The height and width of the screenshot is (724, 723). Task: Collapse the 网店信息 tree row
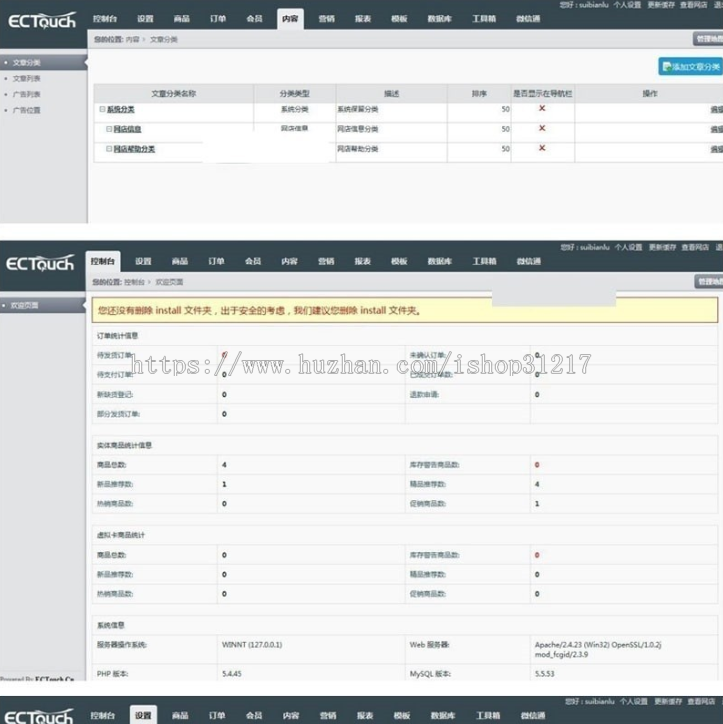tap(109, 129)
